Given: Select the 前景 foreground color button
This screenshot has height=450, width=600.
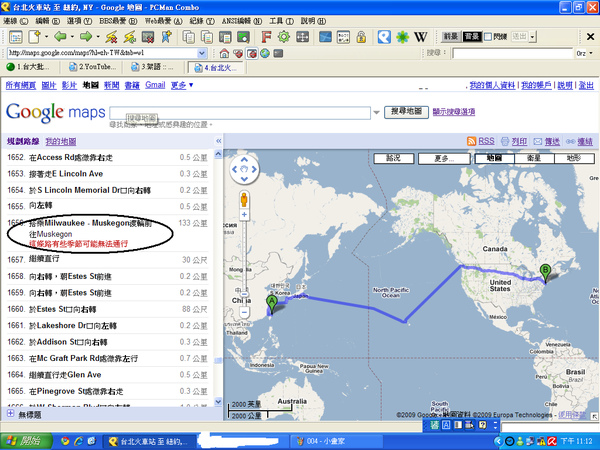Looking at the screenshot, I should coord(450,37).
